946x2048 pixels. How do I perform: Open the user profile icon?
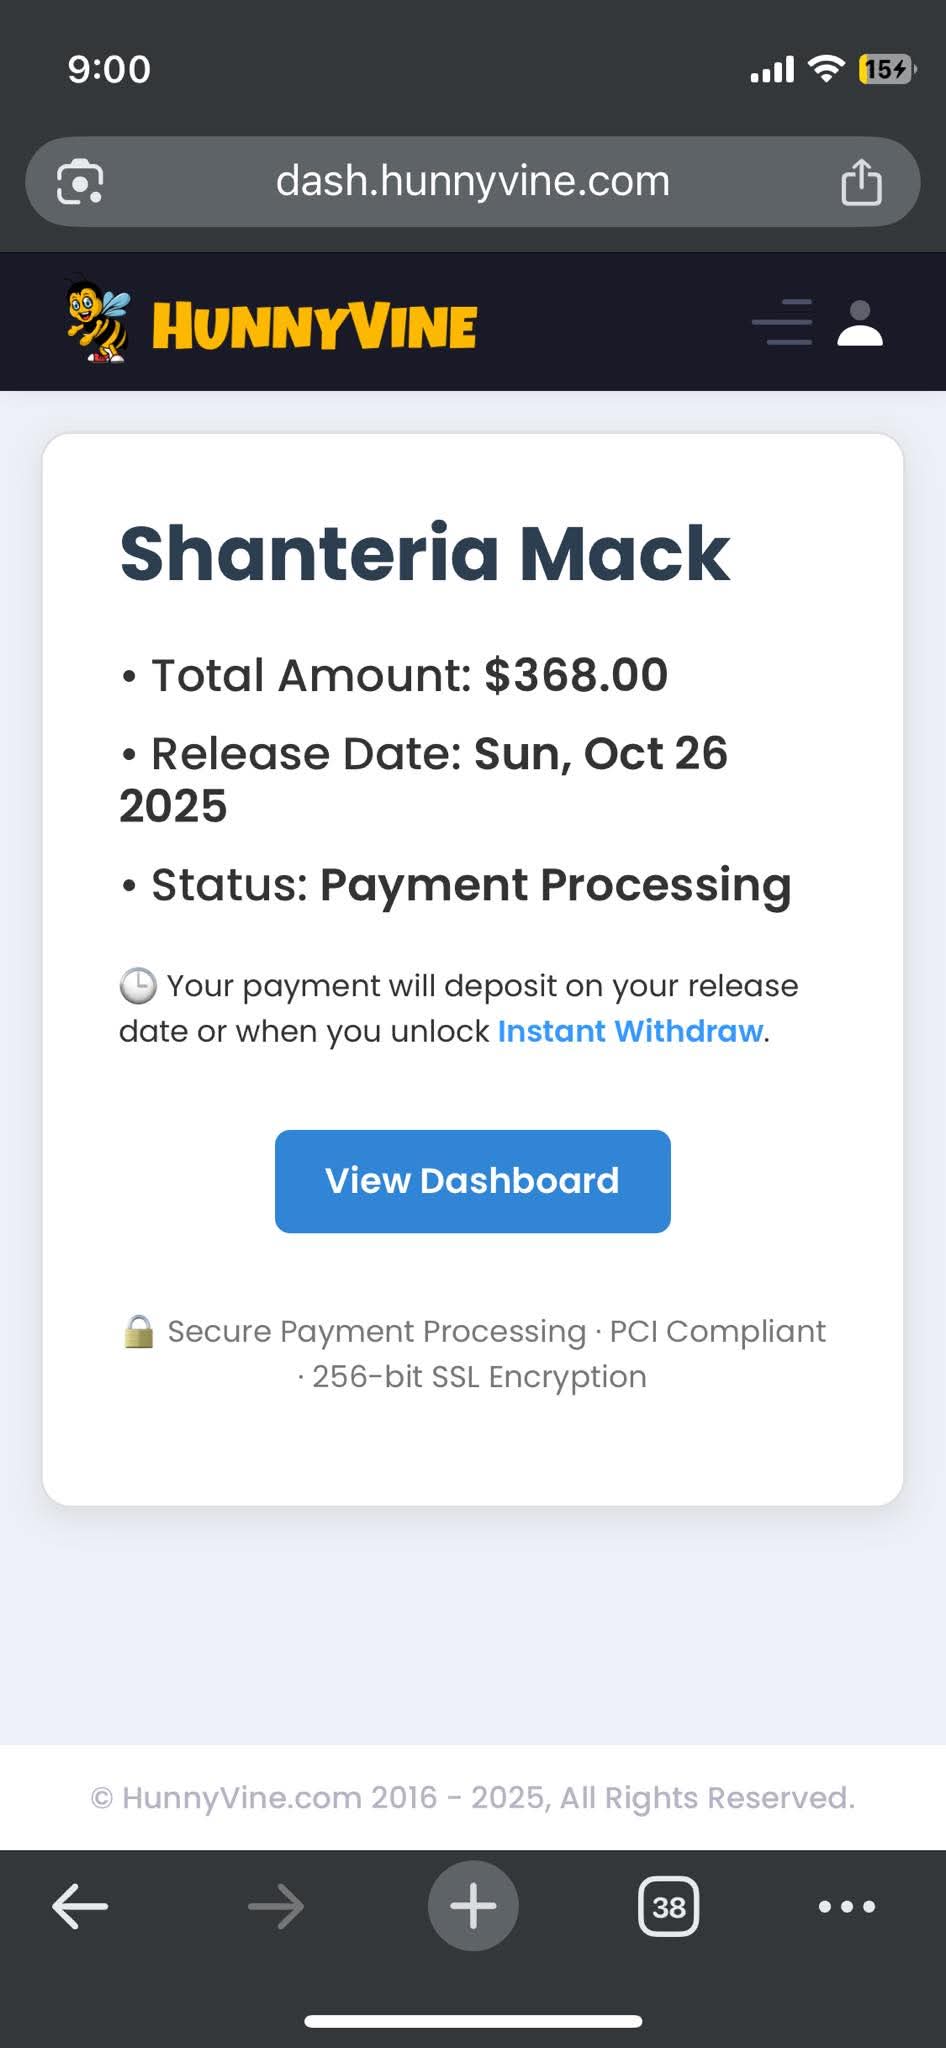[x=859, y=323]
